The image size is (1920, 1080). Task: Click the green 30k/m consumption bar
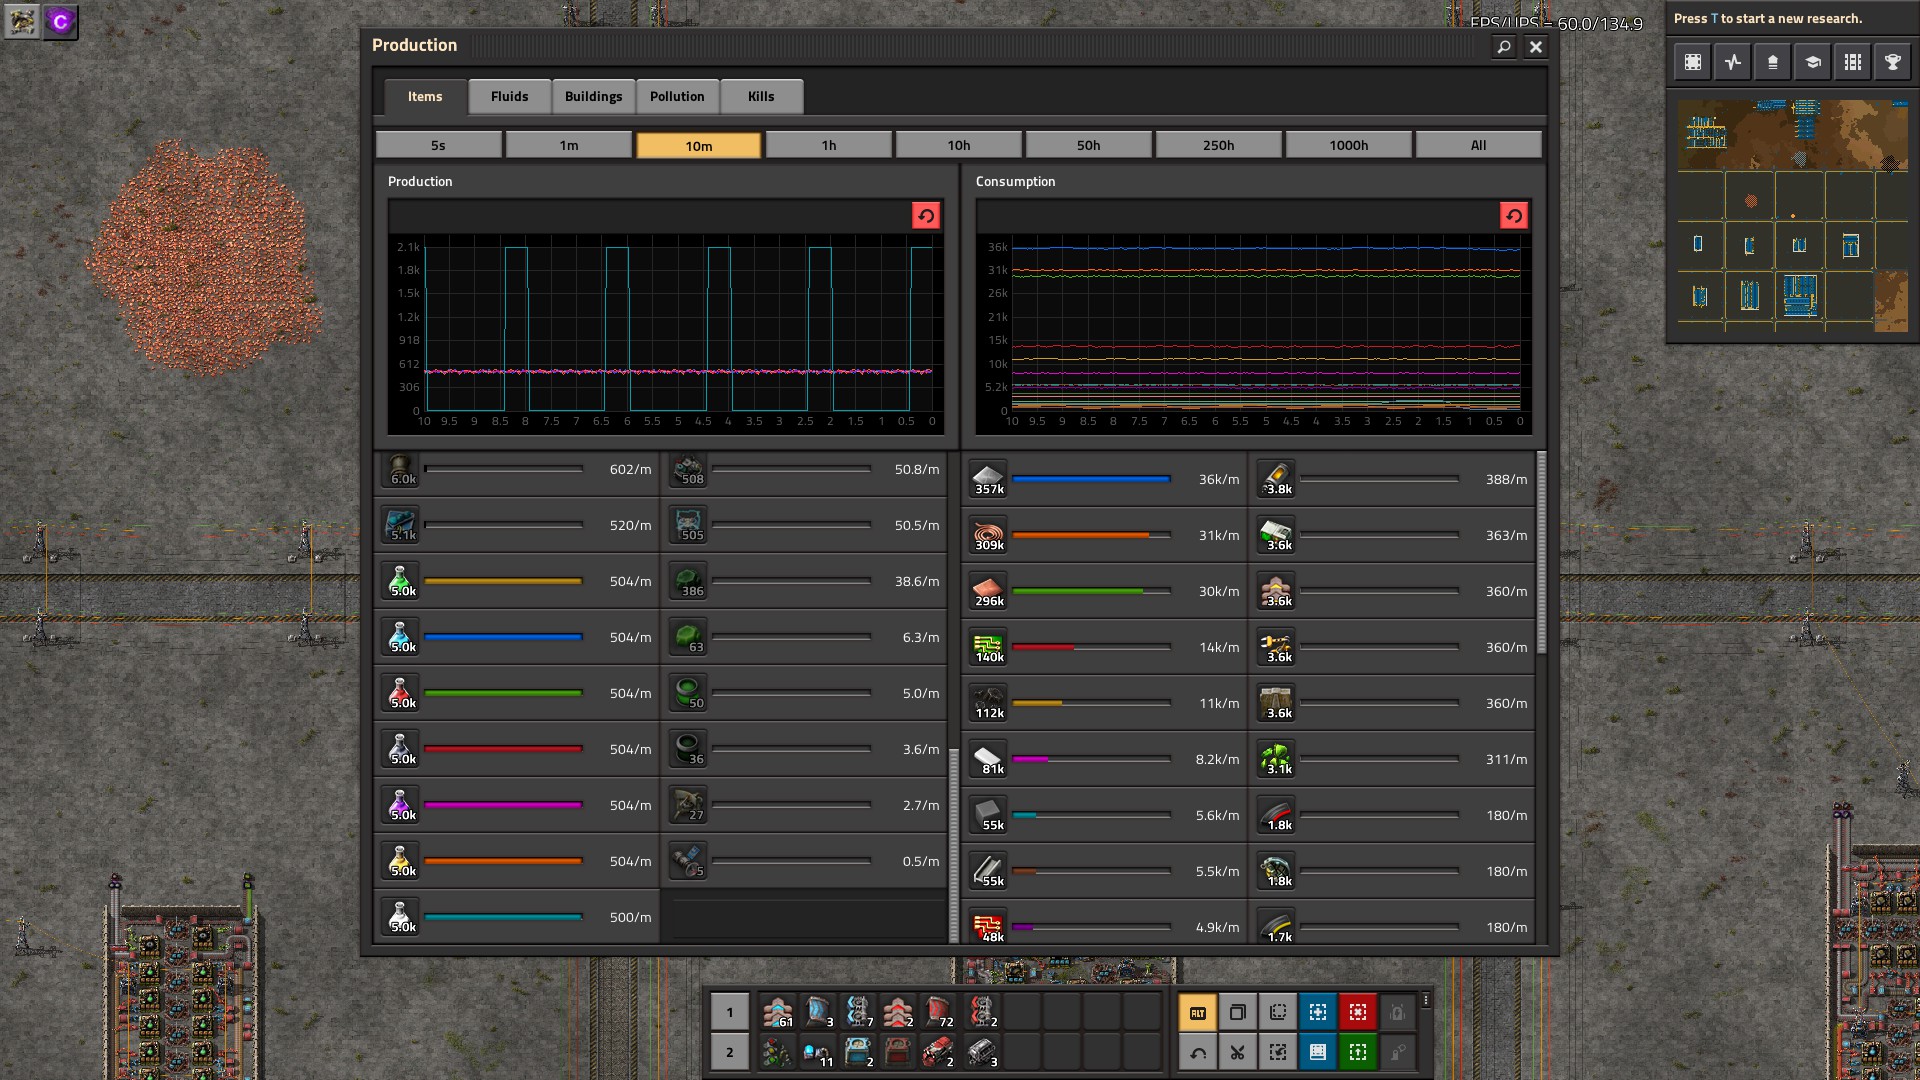(x=1091, y=591)
